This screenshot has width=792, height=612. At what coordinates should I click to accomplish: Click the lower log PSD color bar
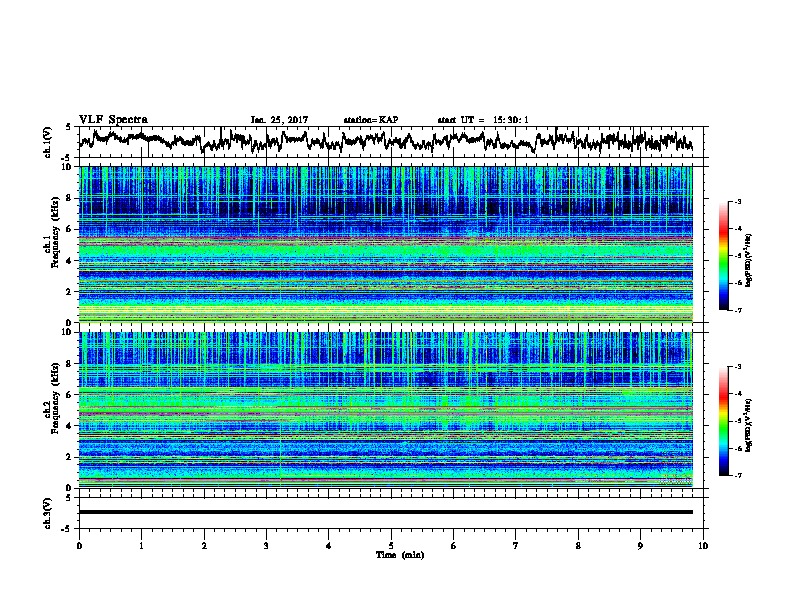click(x=723, y=421)
